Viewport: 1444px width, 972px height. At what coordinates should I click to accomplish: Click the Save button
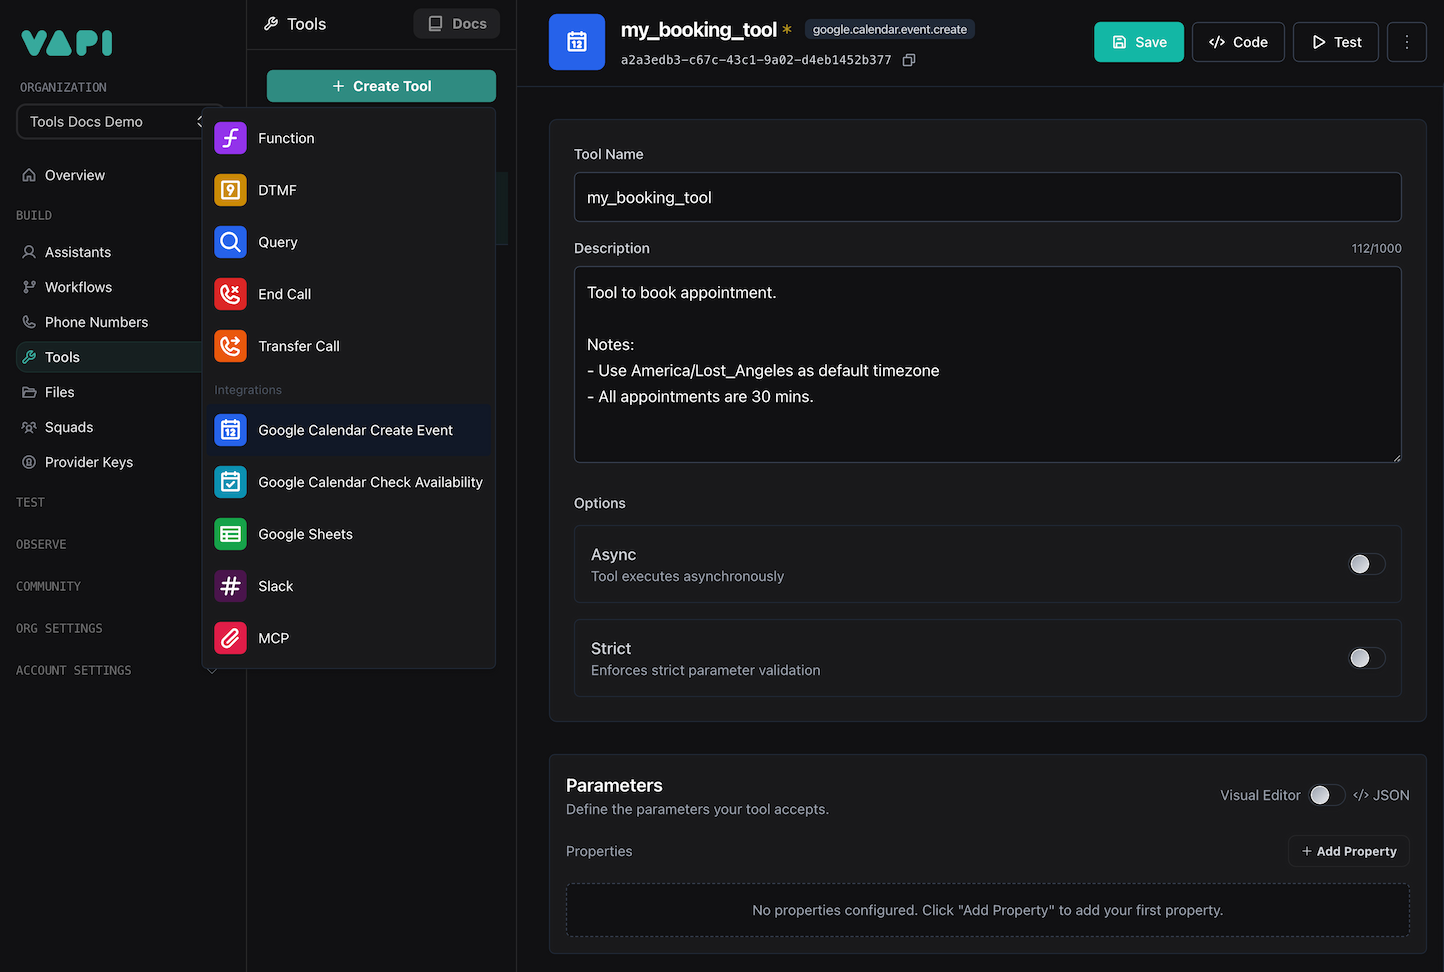click(x=1138, y=42)
